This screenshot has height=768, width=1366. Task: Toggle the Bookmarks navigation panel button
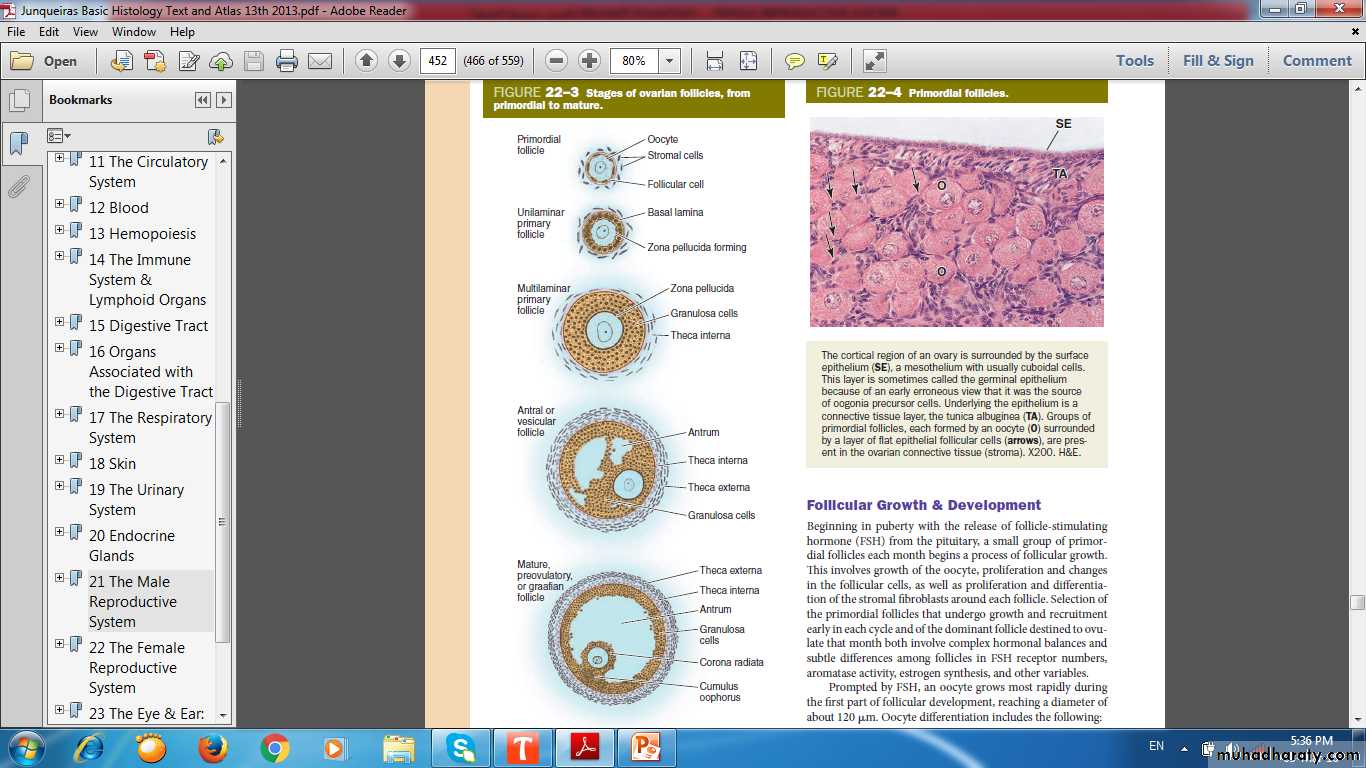click(x=18, y=143)
